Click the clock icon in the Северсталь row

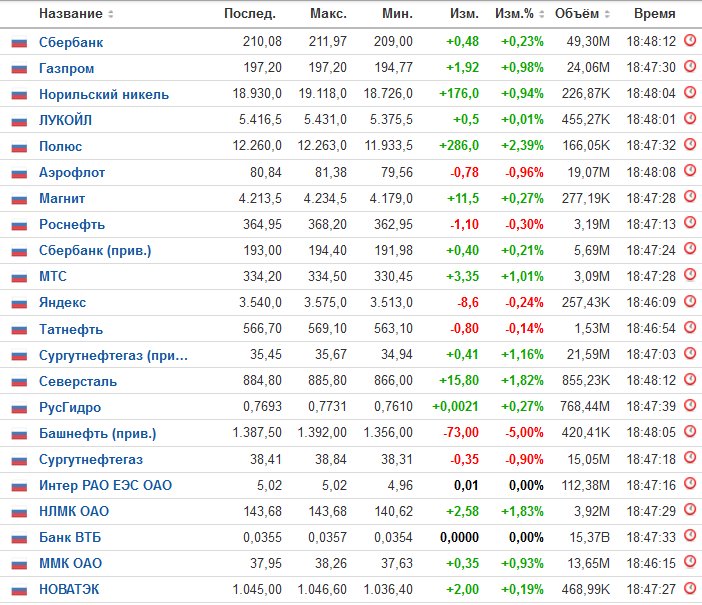[690, 379]
